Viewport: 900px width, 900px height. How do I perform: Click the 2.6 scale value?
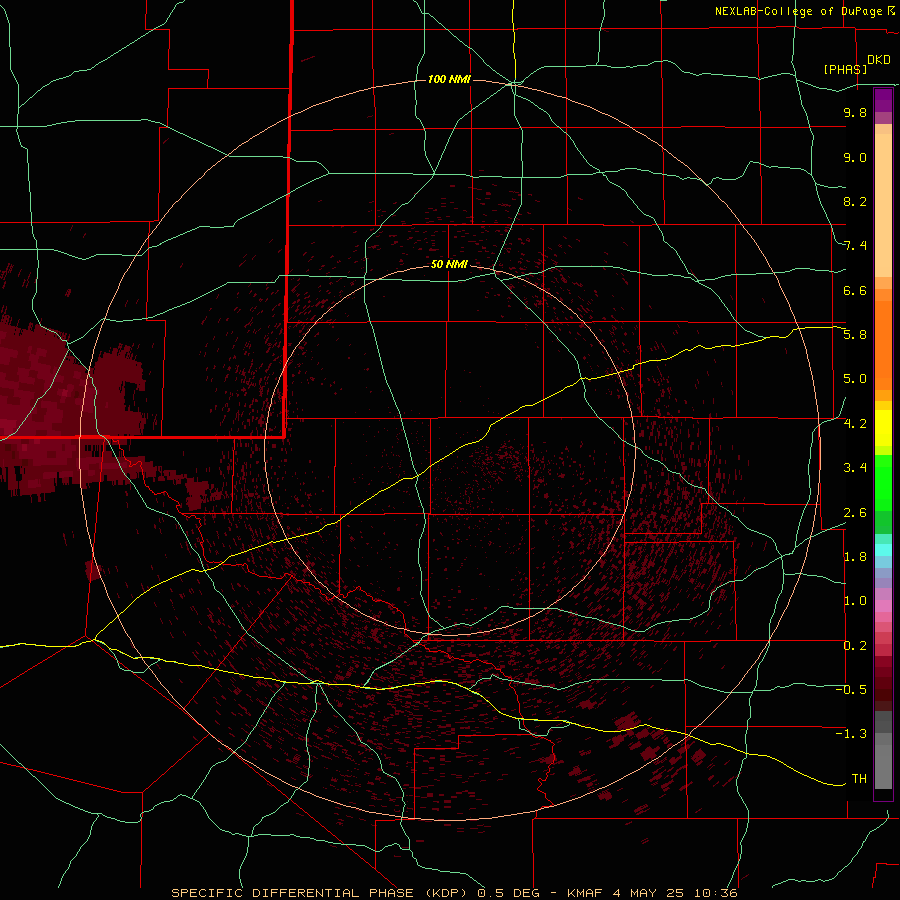click(x=855, y=513)
